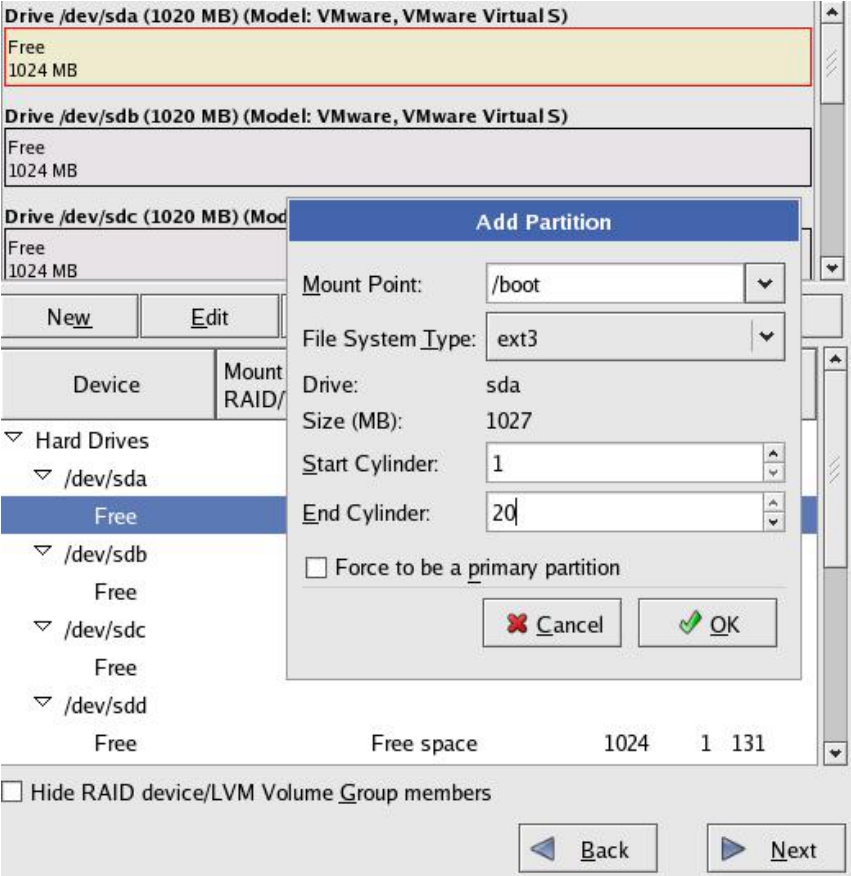Click the 1024 size value in sdd row
The height and width of the screenshot is (876, 851).
coord(626,743)
